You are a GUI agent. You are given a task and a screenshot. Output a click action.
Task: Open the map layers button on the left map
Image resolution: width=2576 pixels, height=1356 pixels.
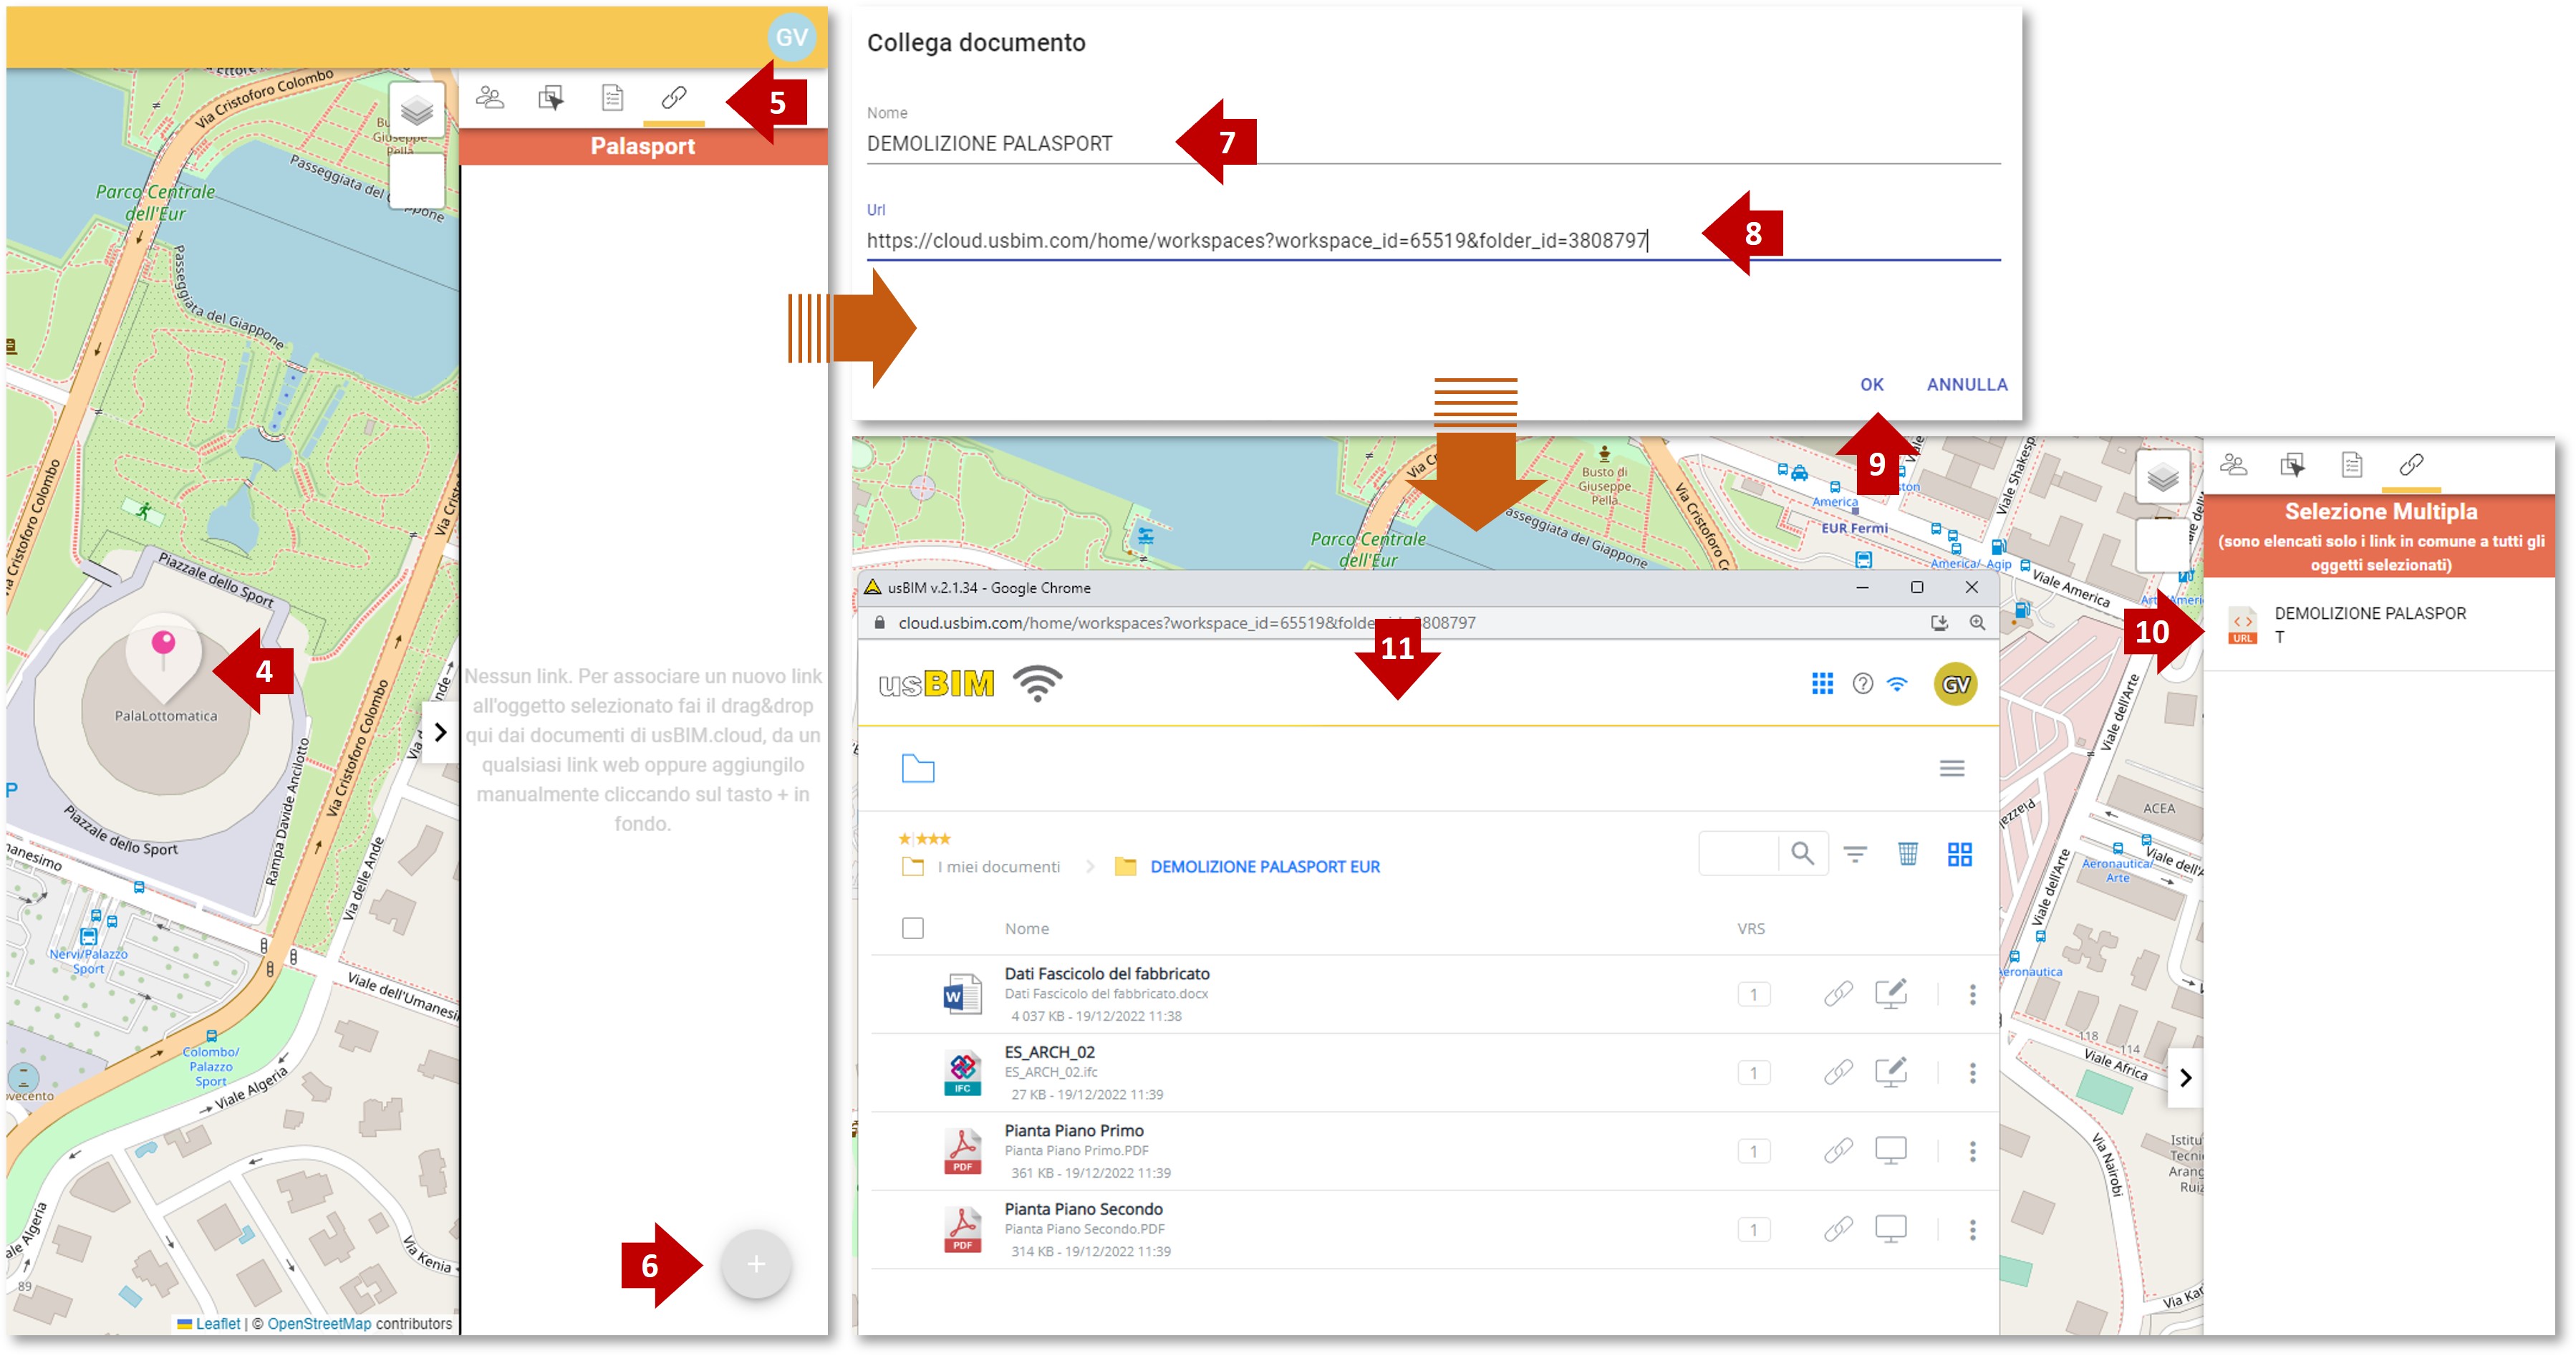(416, 110)
